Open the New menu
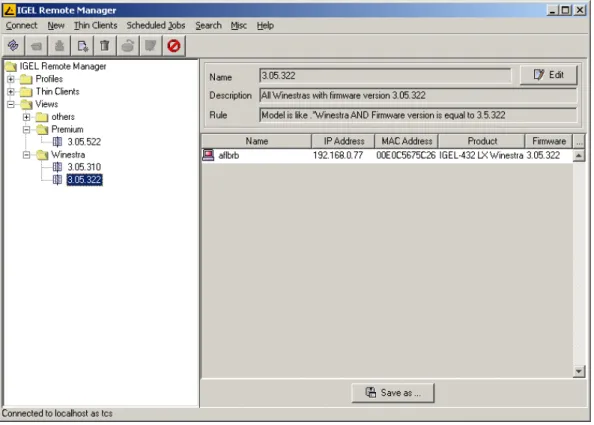The width and height of the screenshot is (594, 425). click(56, 25)
